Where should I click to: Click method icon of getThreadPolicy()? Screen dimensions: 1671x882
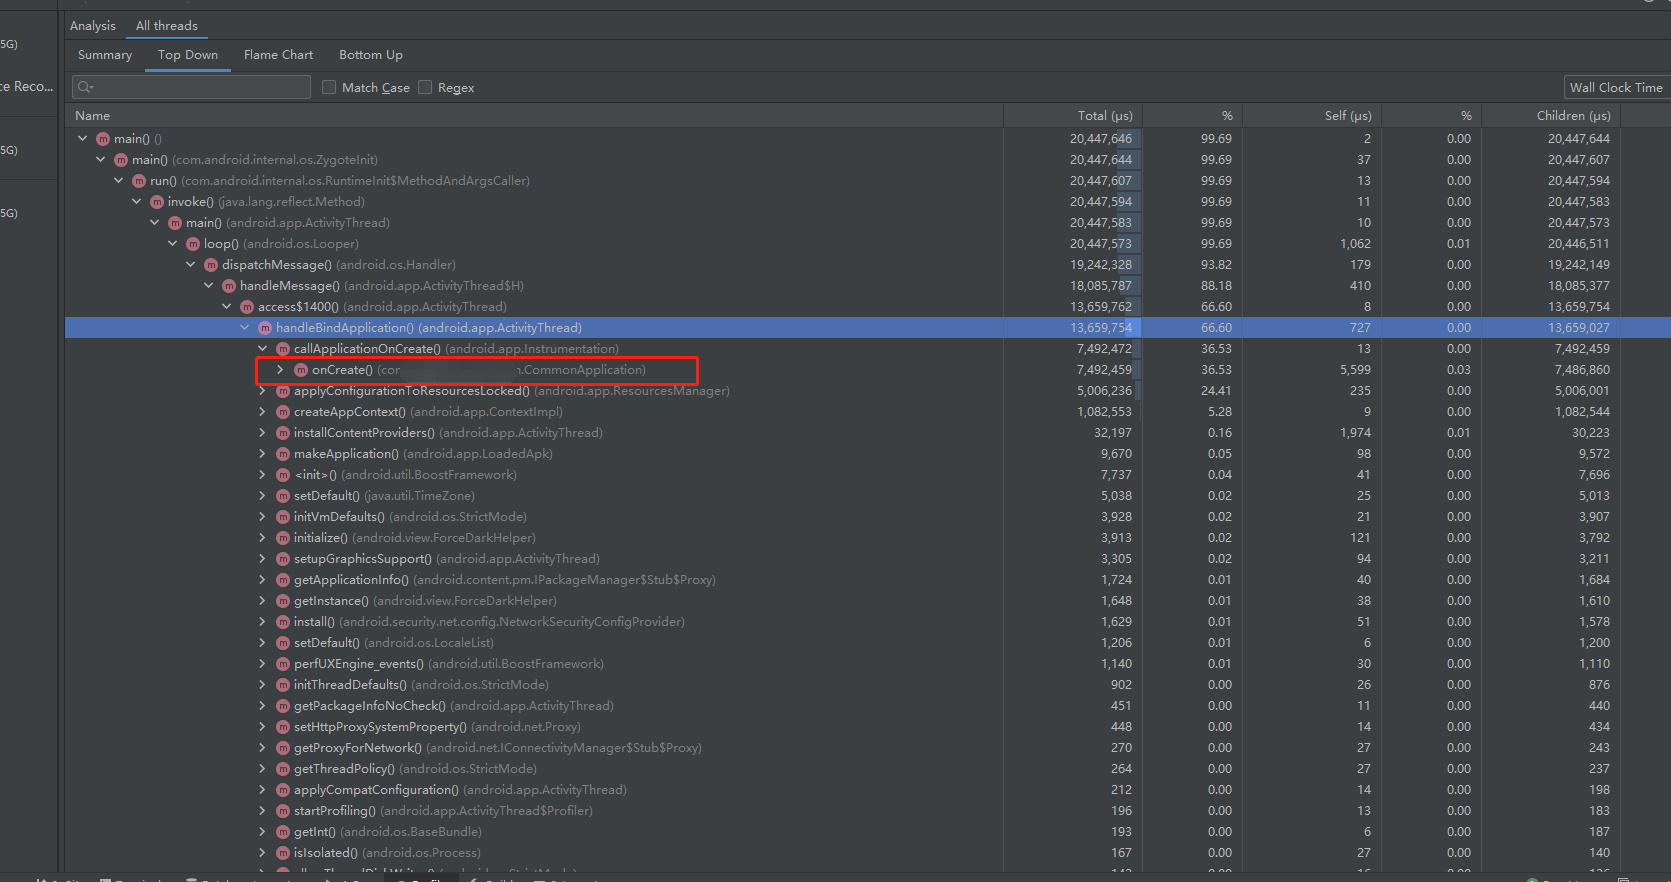(283, 769)
